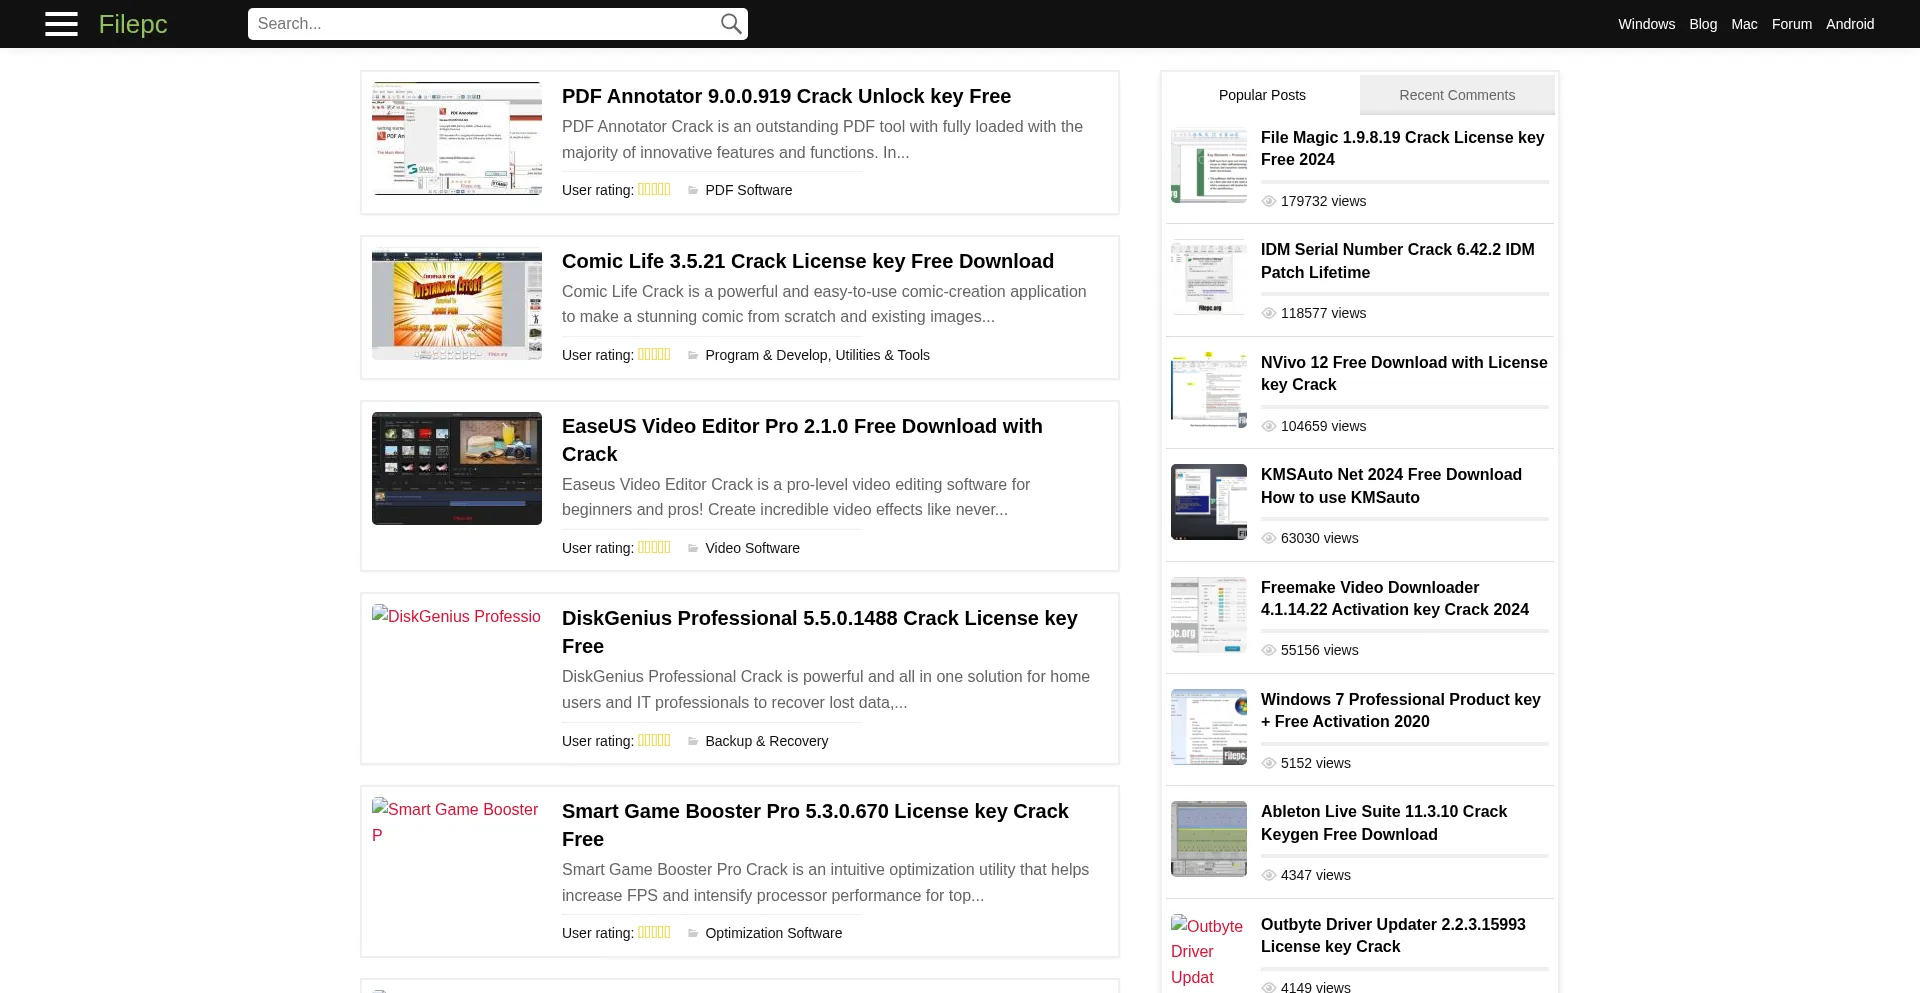Open the Android nav menu
Image resolution: width=1920 pixels, height=993 pixels.
tap(1850, 24)
